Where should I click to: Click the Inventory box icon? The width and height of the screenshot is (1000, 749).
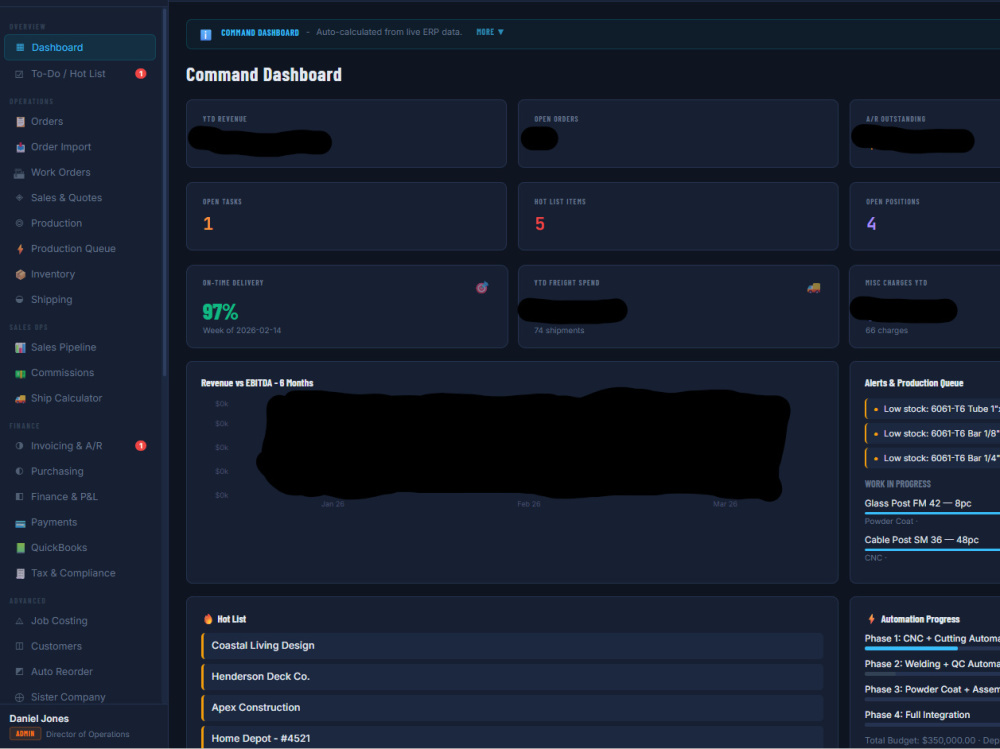[x=20, y=274]
